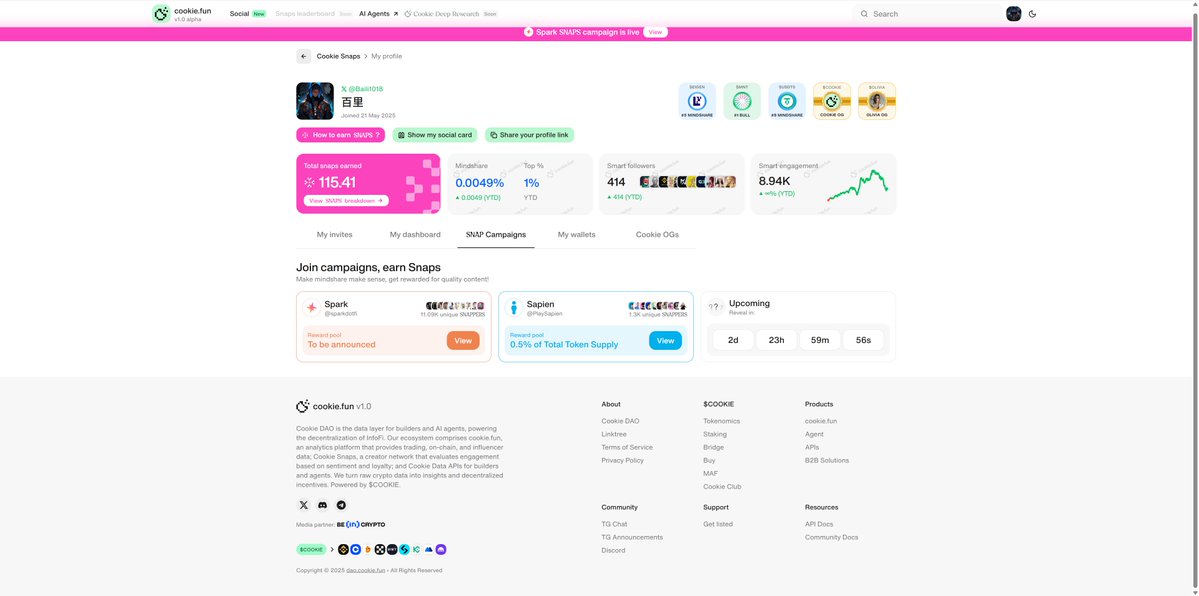Switch to My invites tab
Image resolution: width=1199 pixels, height=596 pixels.
(x=334, y=234)
